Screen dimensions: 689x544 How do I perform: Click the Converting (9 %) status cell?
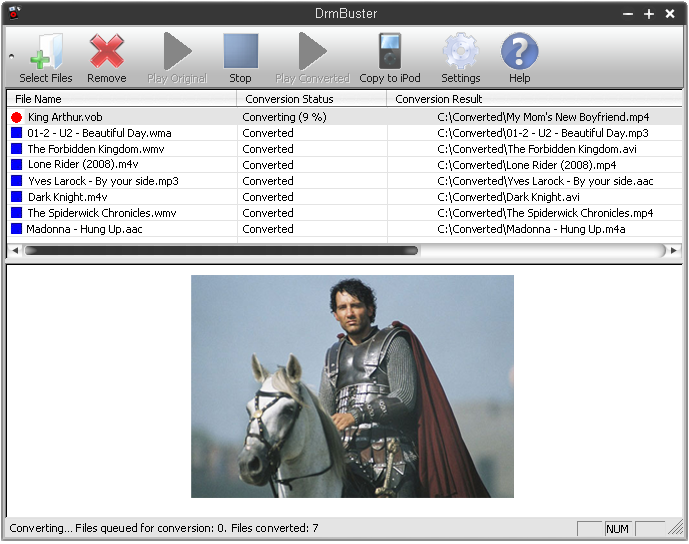pos(284,117)
